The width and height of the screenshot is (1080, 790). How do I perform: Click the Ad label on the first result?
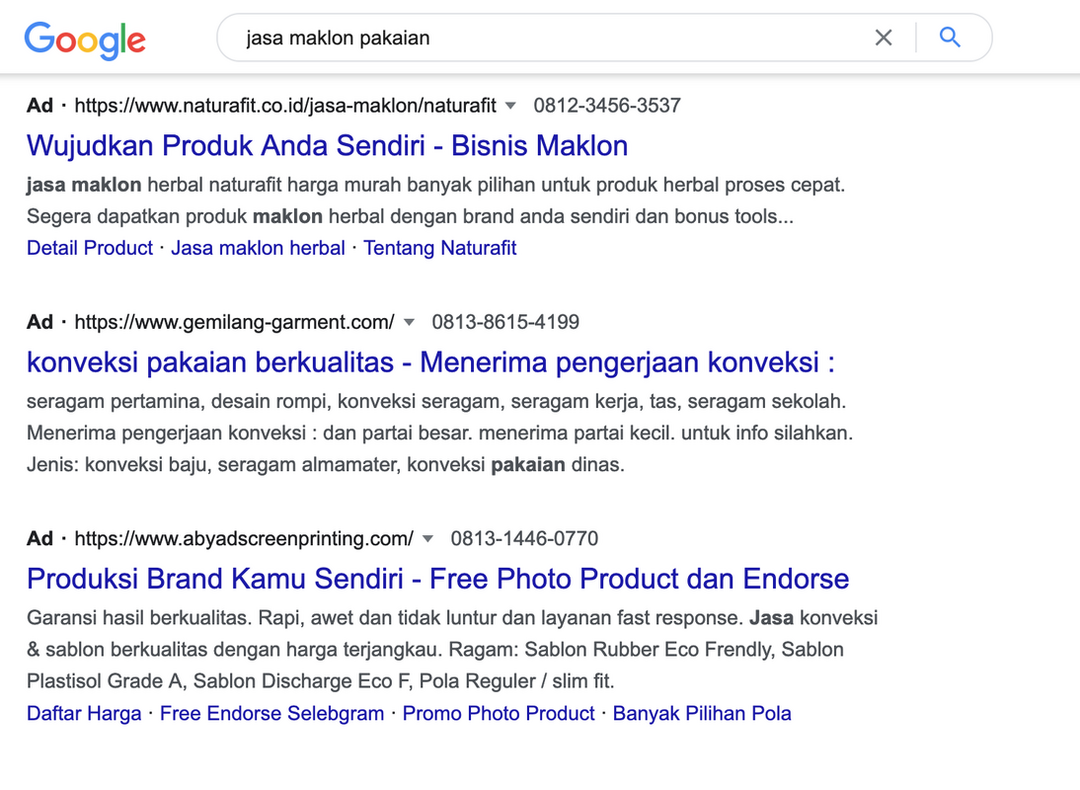click(x=39, y=105)
